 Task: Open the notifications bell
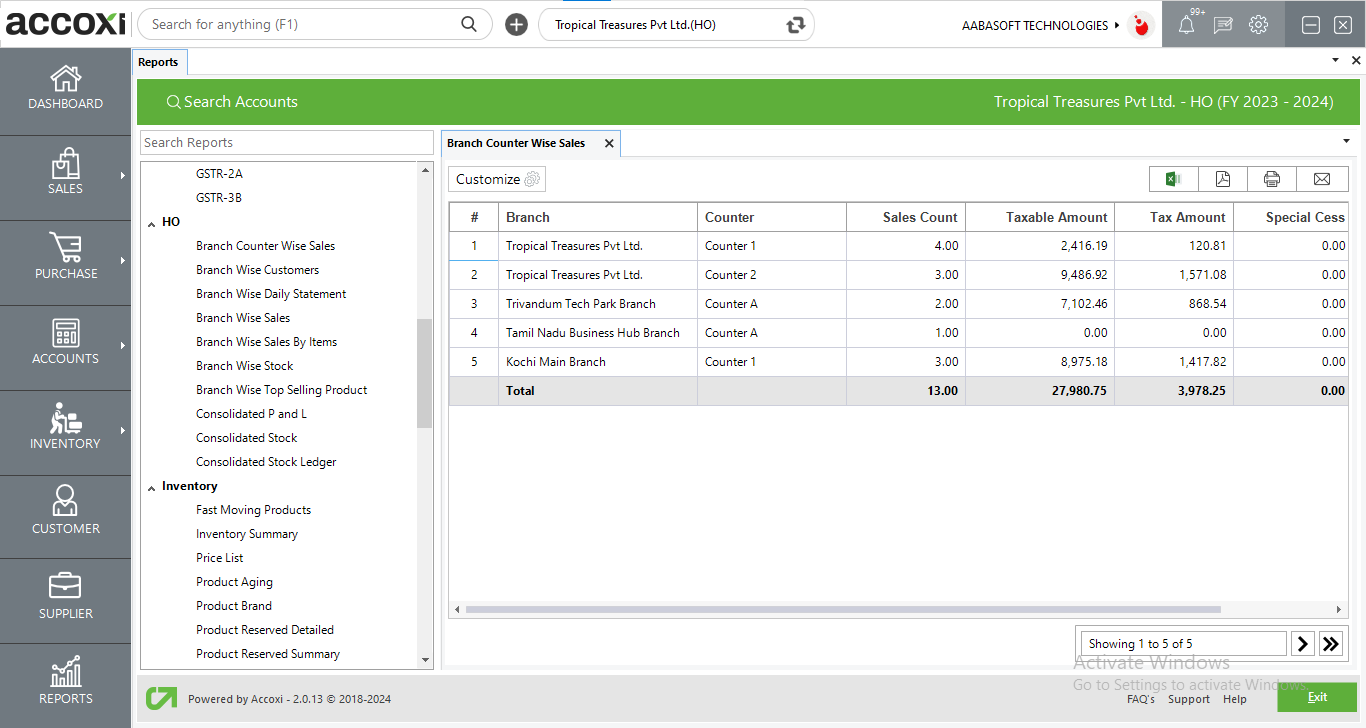[x=1186, y=25]
